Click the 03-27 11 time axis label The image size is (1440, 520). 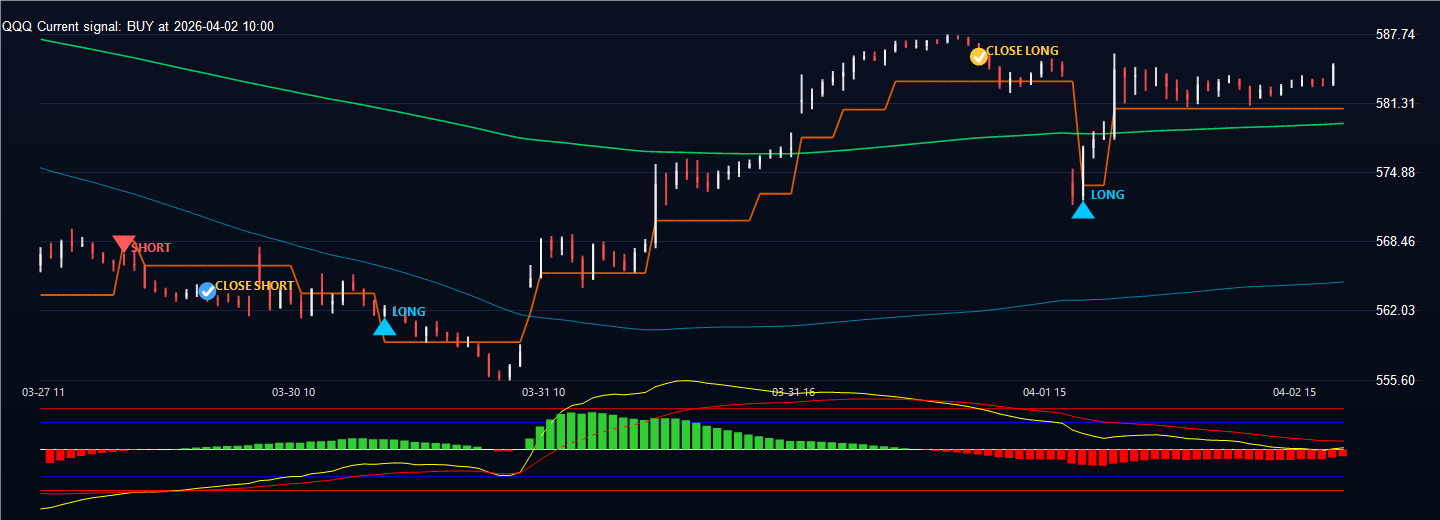(x=43, y=393)
